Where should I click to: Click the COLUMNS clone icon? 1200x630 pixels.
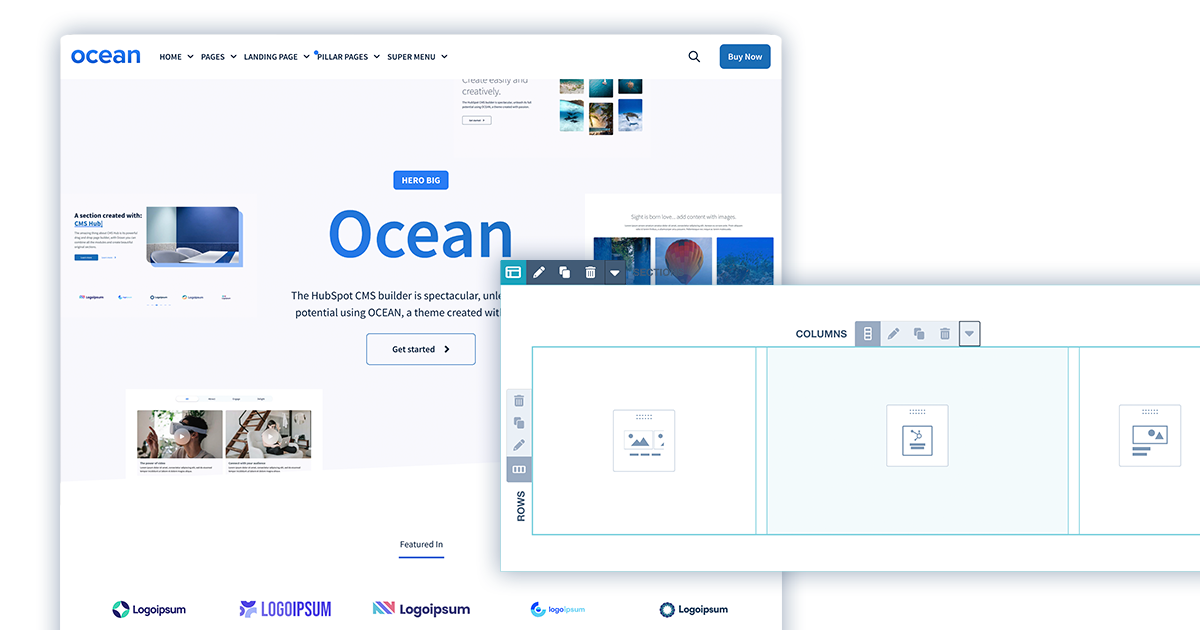[x=919, y=334]
